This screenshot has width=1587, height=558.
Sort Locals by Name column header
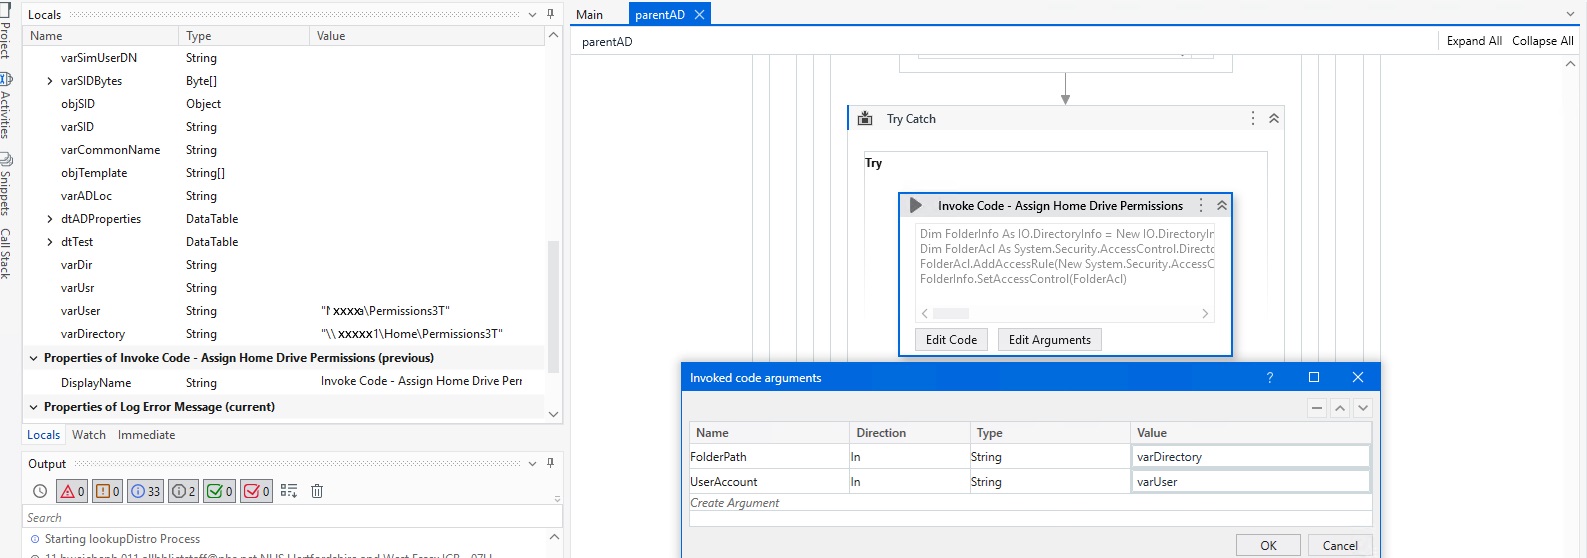102,36
